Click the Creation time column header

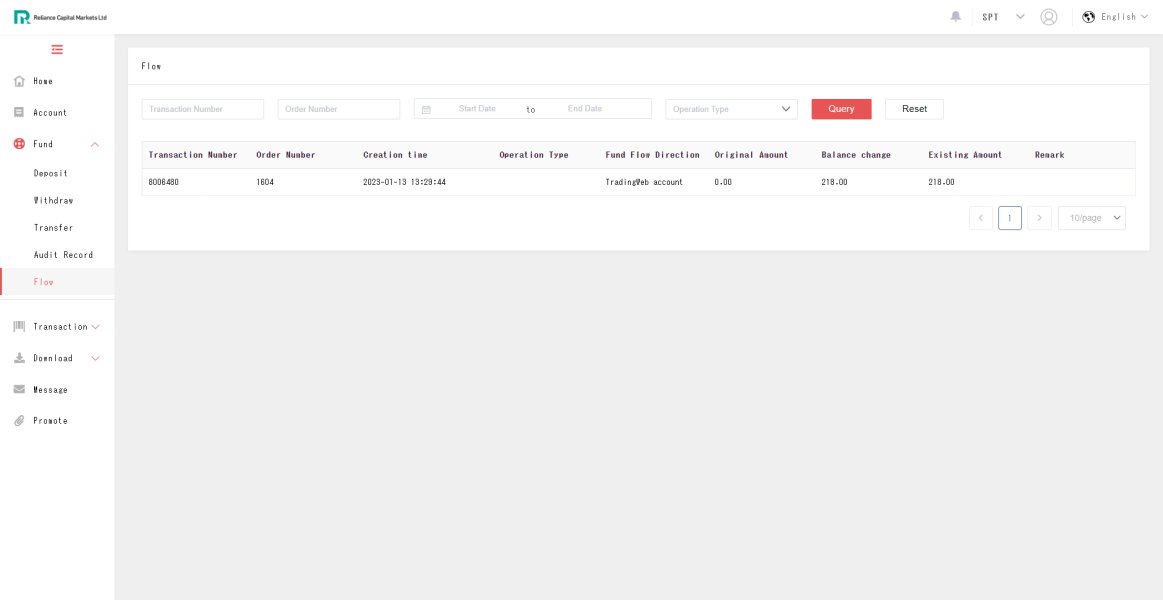(395, 155)
